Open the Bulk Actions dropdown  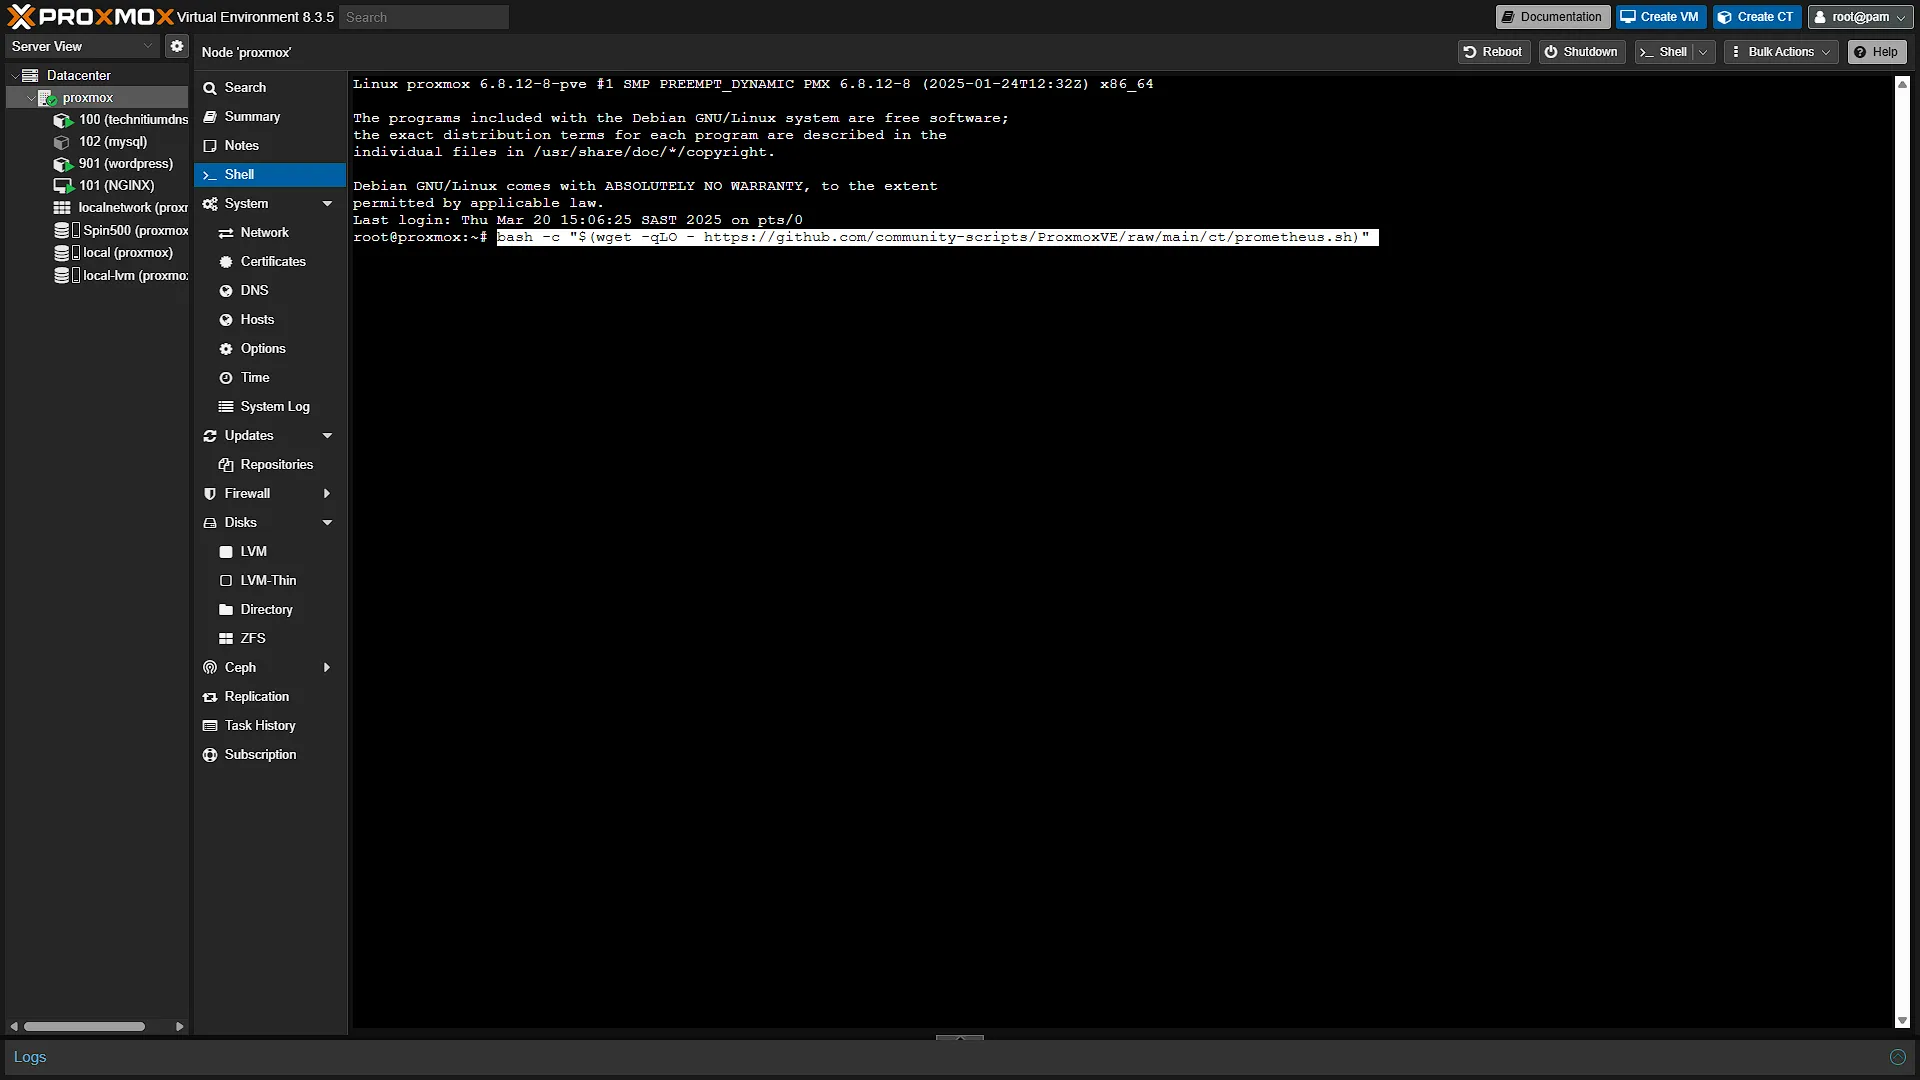point(1781,52)
